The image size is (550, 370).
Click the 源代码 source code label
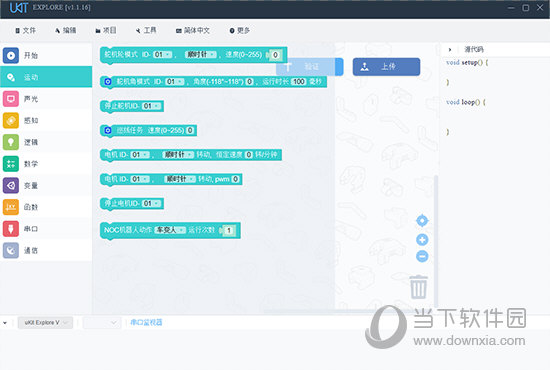[x=474, y=49]
